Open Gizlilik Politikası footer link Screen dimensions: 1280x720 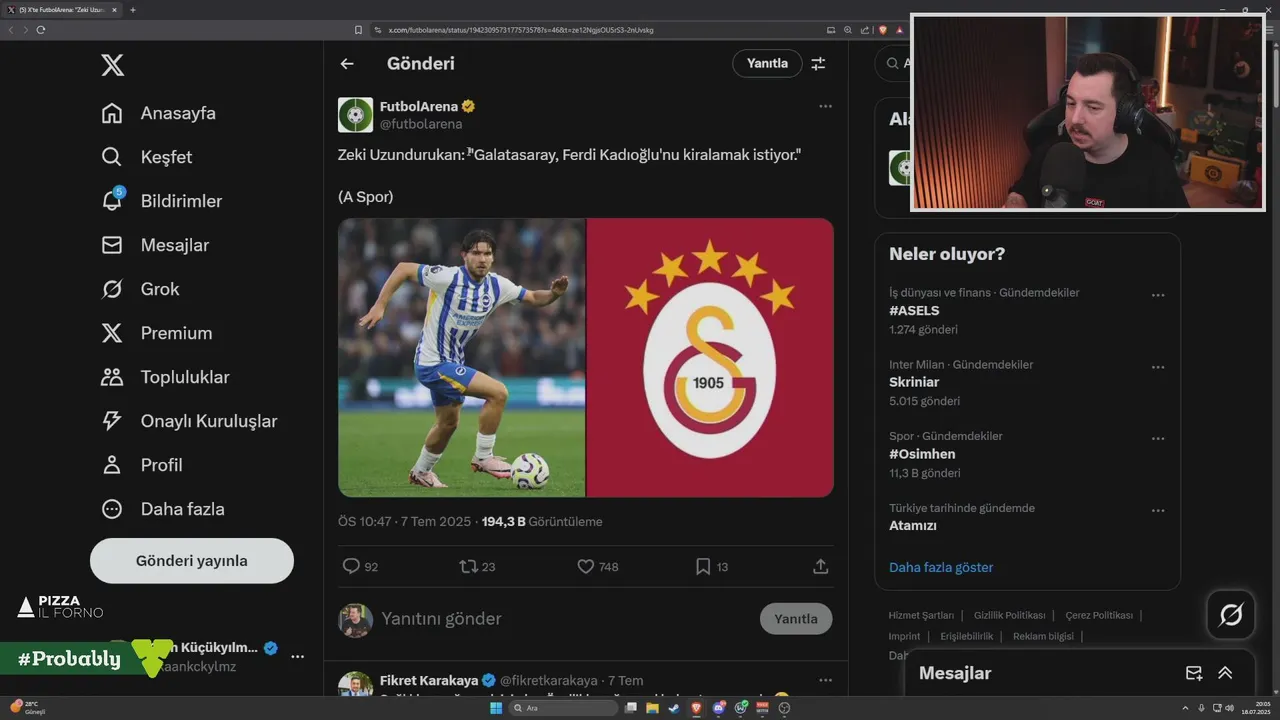[x=1010, y=615]
